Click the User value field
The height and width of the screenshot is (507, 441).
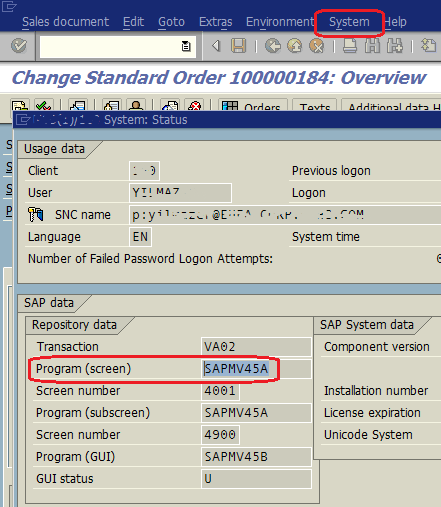click(180, 193)
